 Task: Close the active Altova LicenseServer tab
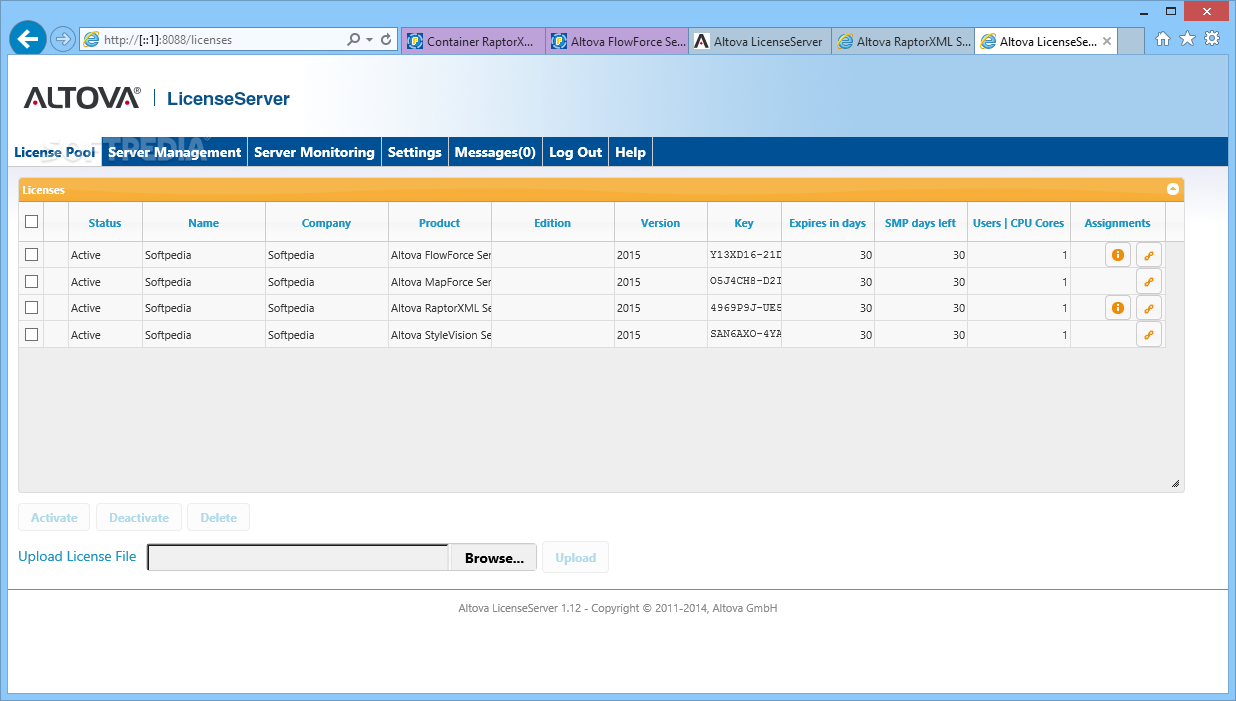[x=1107, y=41]
